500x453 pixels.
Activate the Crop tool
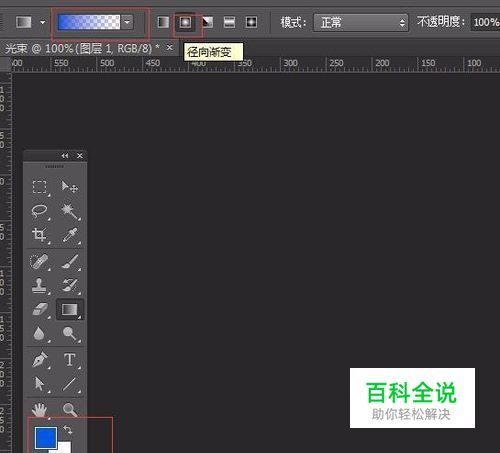point(39,235)
